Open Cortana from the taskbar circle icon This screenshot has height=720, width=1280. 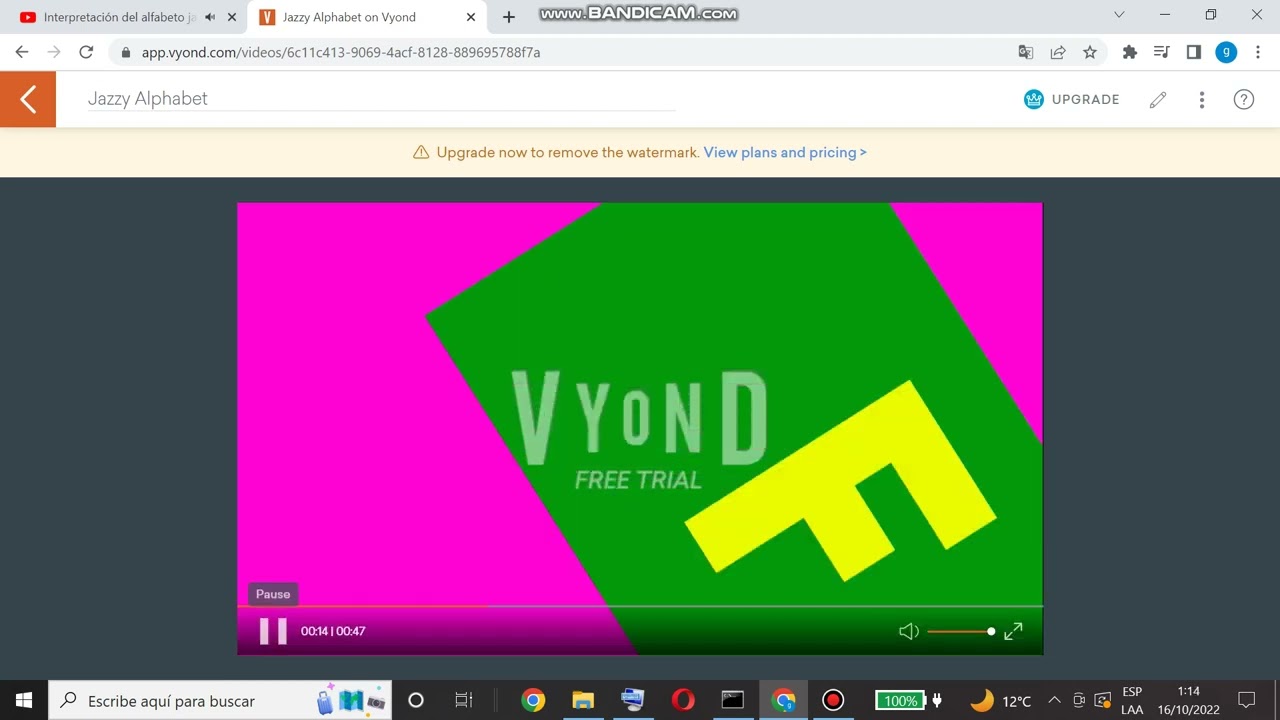pos(416,700)
